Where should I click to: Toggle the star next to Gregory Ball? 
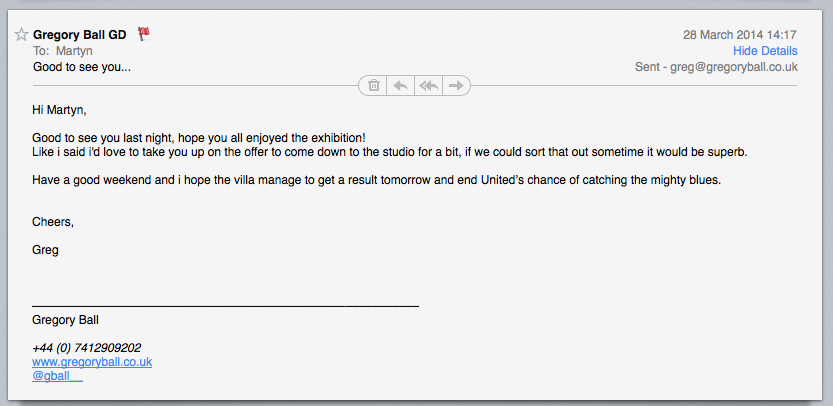point(21,35)
